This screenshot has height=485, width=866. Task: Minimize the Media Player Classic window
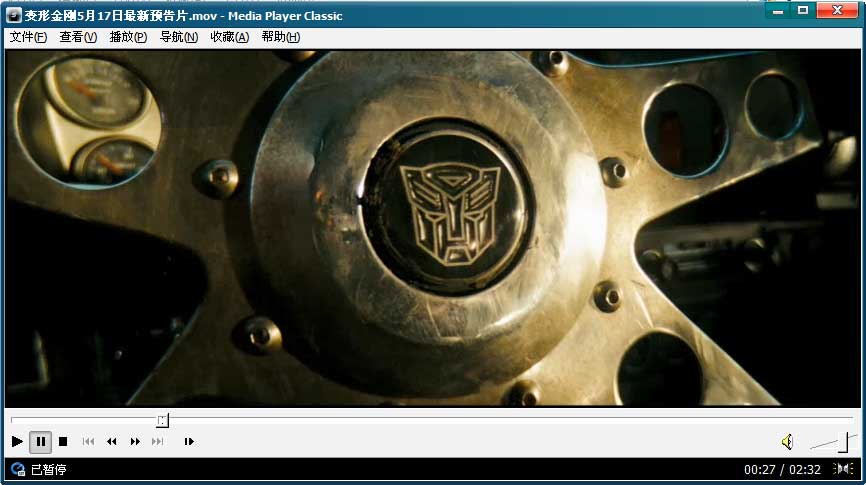[778, 10]
